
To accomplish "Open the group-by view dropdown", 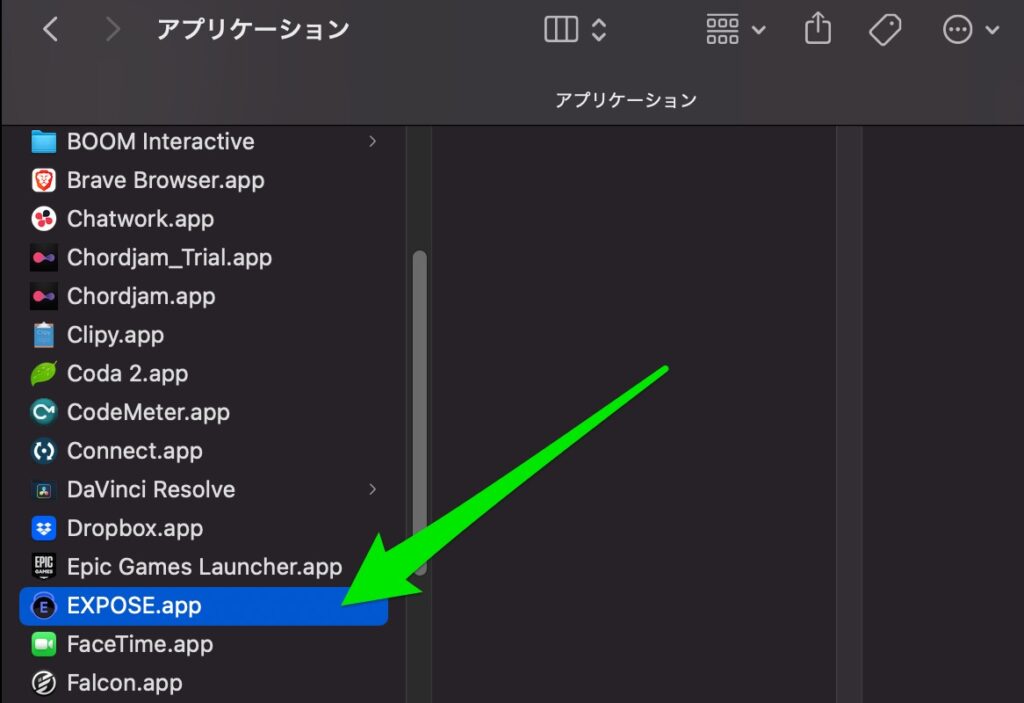I will tap(735, 30).
